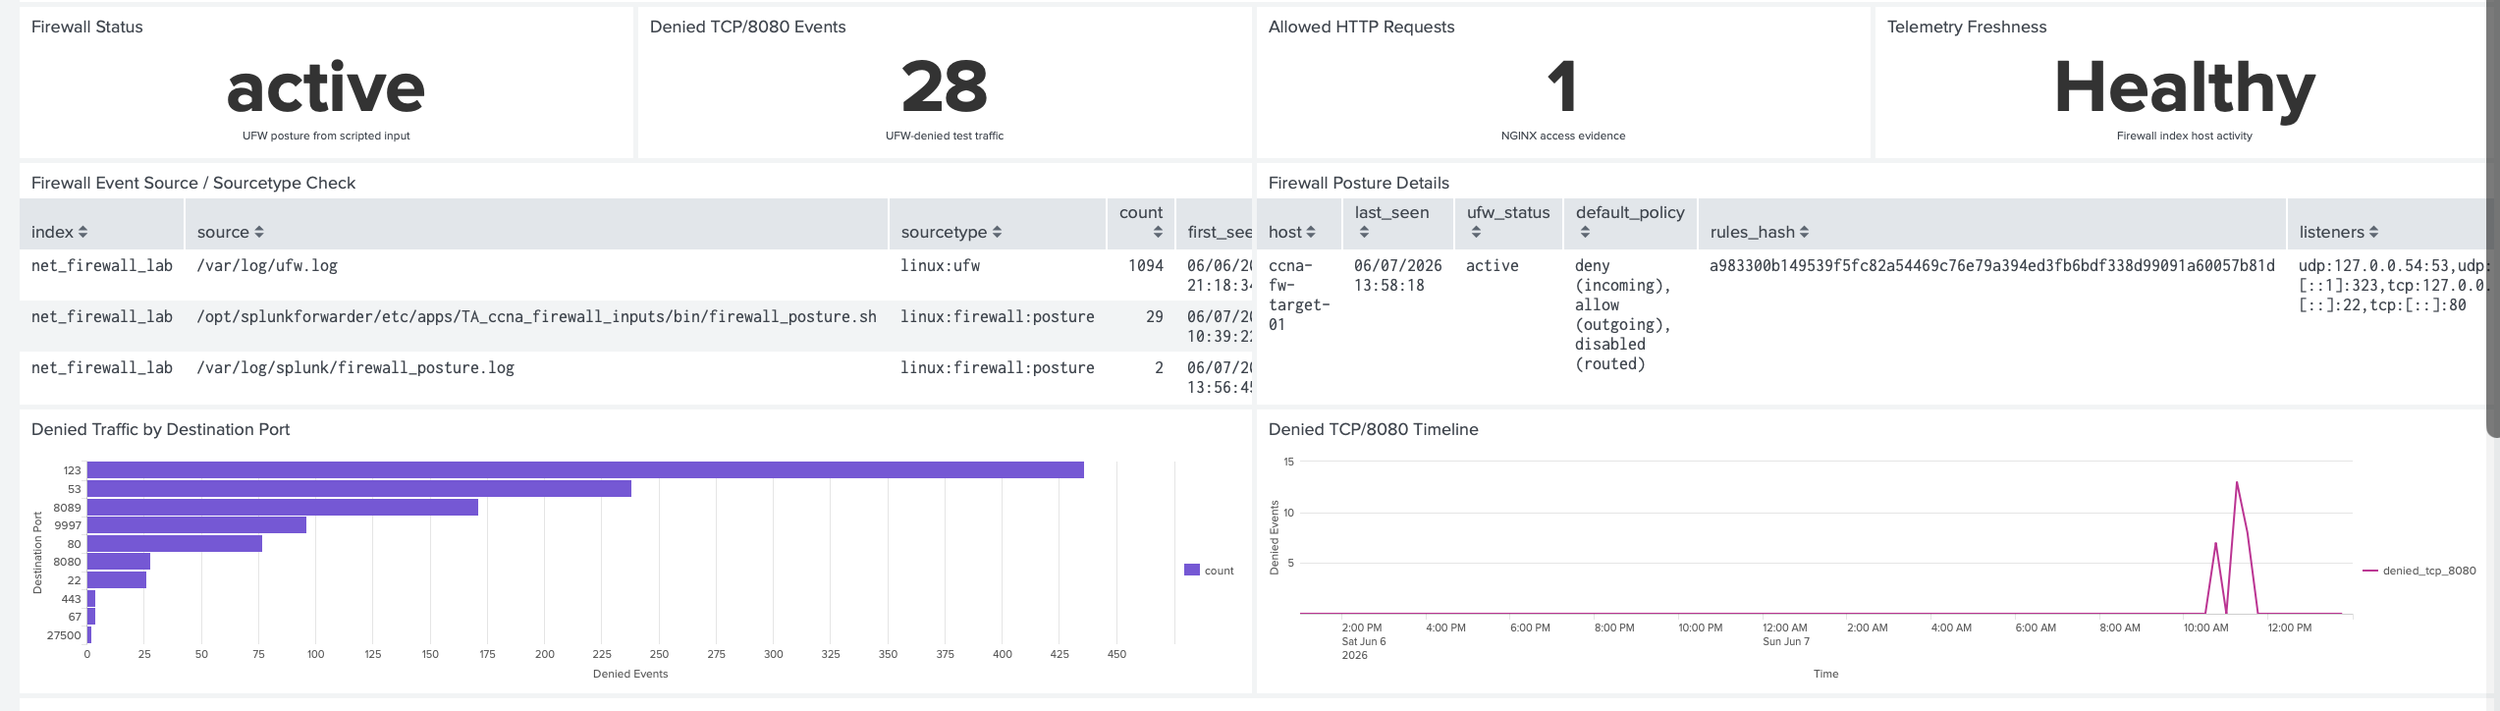Screen dimensions: 2500x711
Task: Click the Telemetry Freshness value 'Healthy'
Action: [2184, 89]
